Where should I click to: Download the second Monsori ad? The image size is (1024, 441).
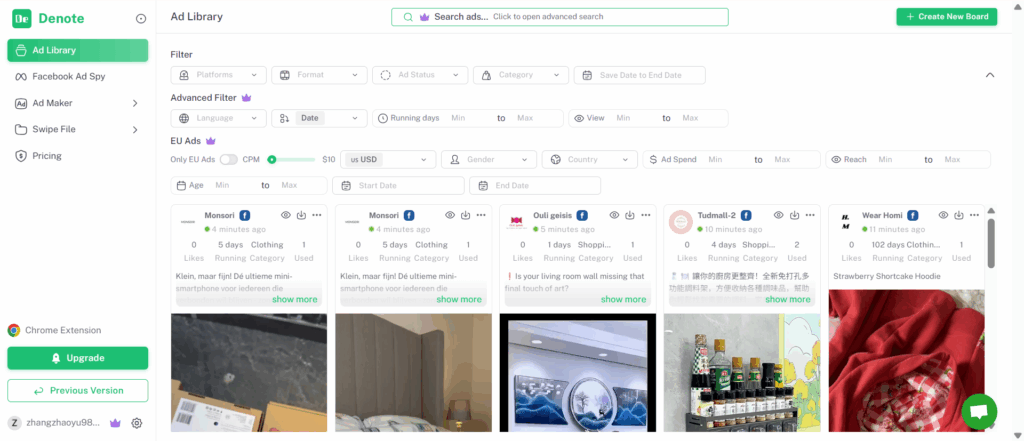(466, 215)
